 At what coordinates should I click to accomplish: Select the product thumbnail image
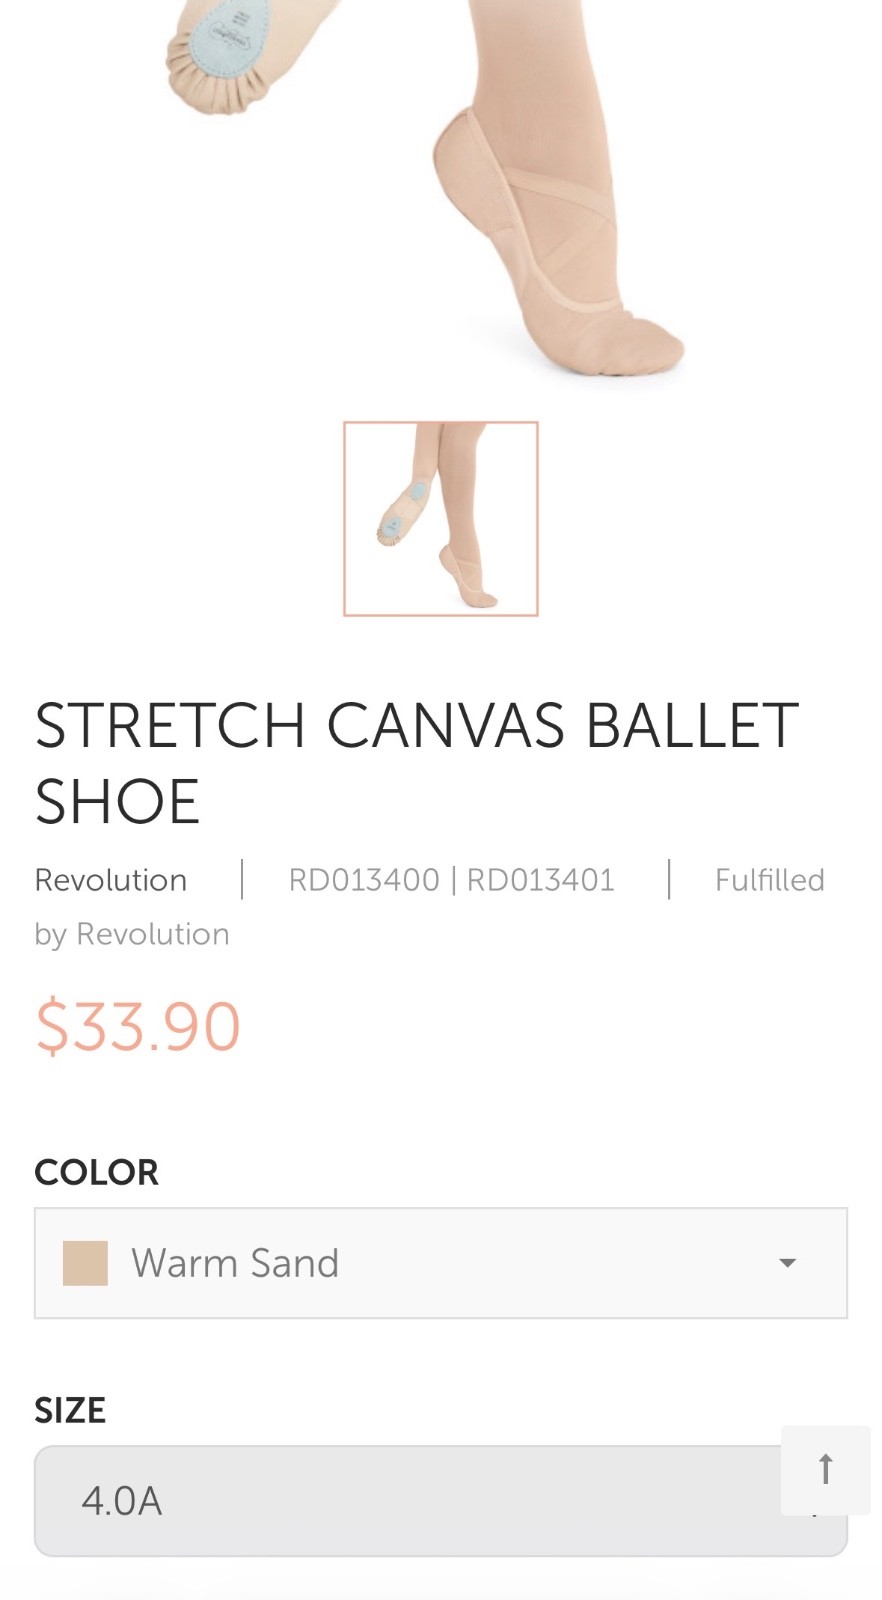click(441, 518)
